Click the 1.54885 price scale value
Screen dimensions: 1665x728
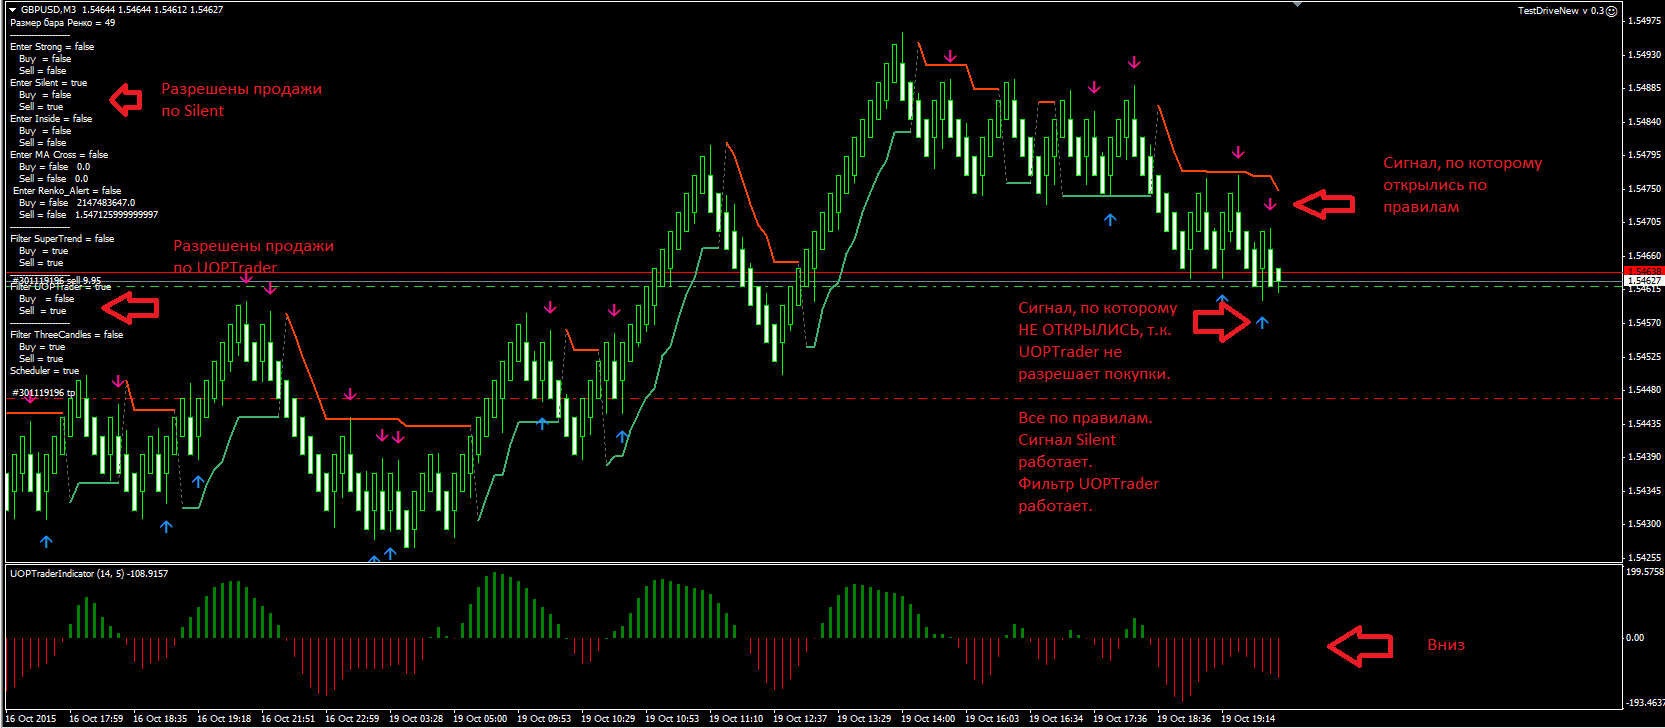[x=1645, y=88]
